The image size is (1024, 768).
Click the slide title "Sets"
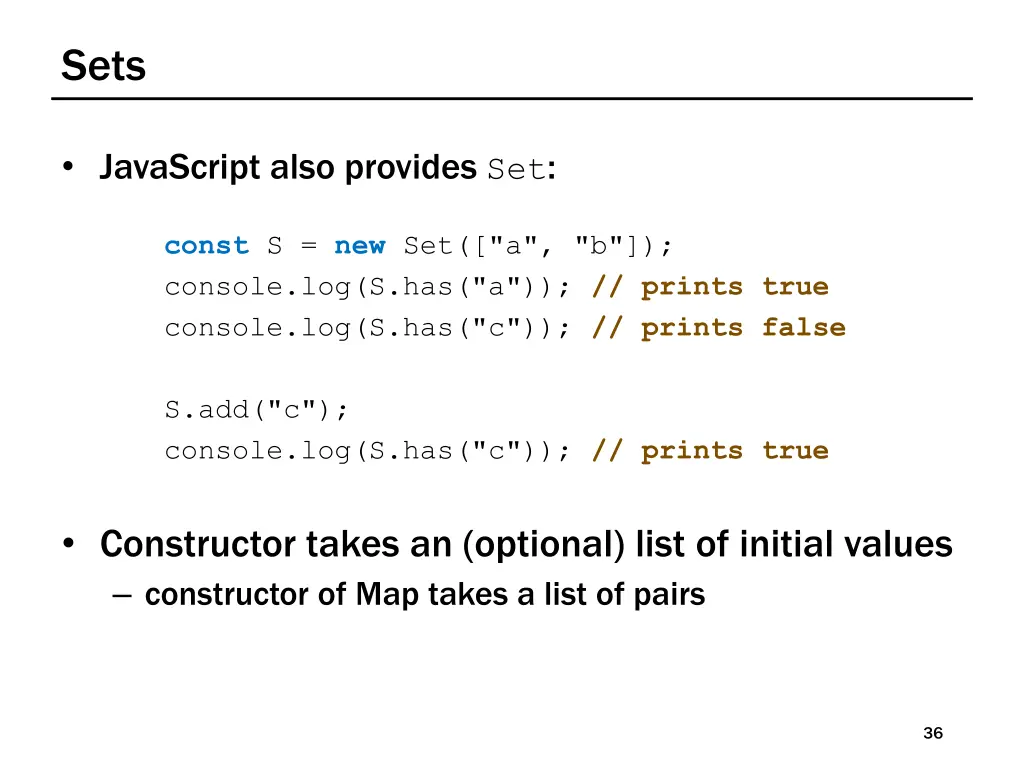point(103,66)
